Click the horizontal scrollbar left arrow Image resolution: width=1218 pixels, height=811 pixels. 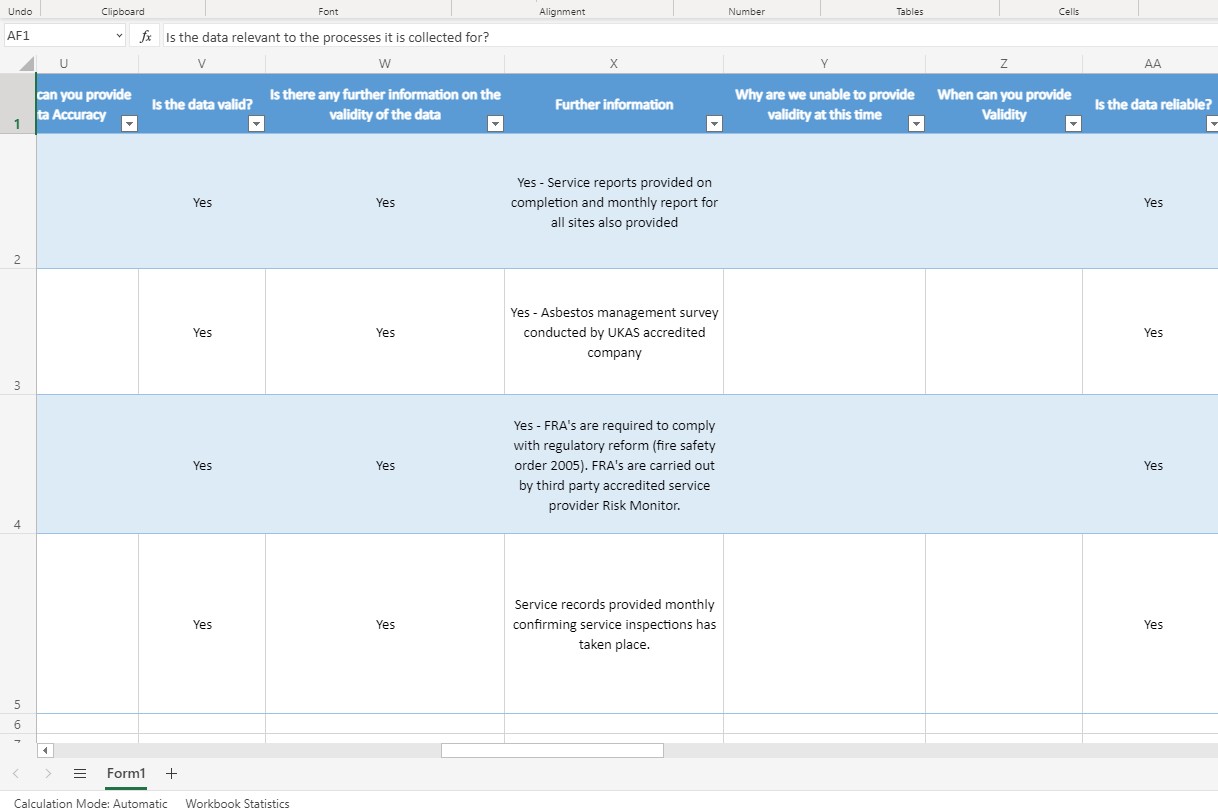pyautogui.click(x=45, y=750)
